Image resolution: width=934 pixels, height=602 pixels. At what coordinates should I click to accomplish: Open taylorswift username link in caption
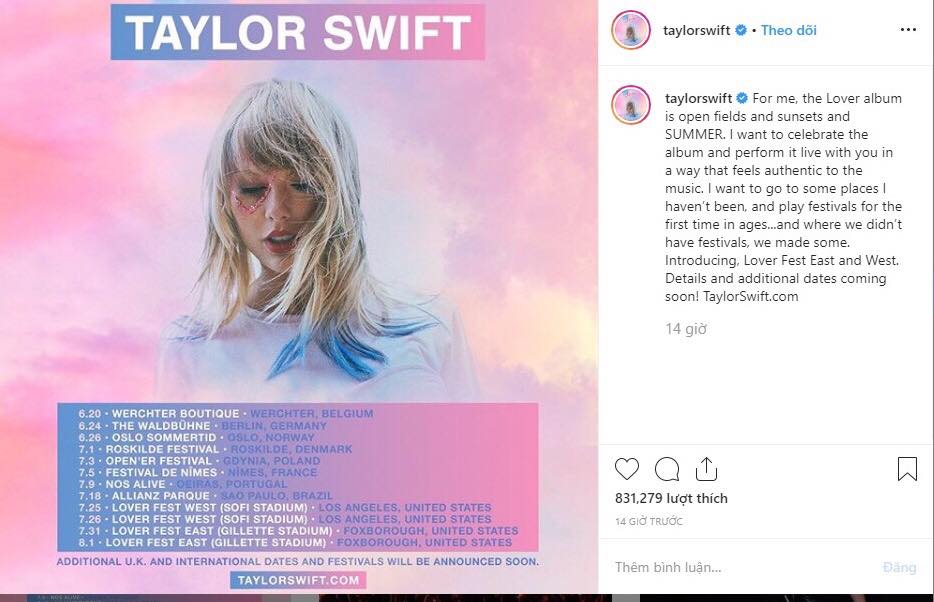click(x=699, y=98)
